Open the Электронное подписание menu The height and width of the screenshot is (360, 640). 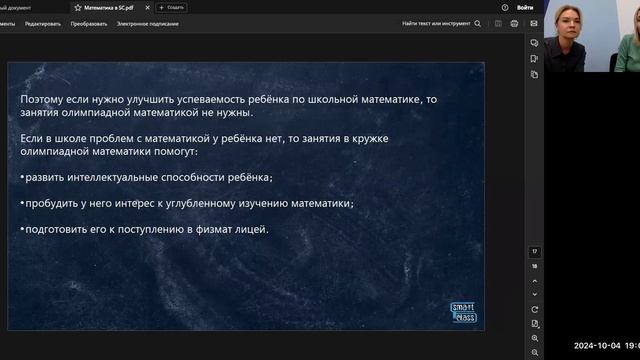[x=148, y=24]
